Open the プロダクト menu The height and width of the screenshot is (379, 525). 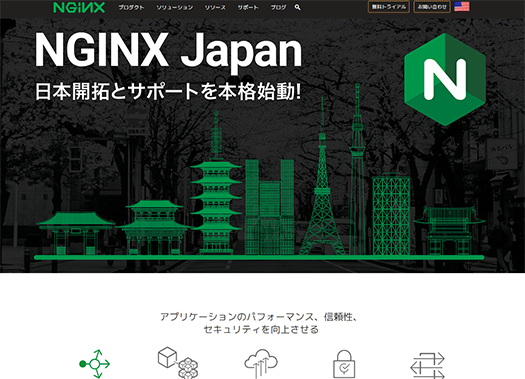tap(131, 7)
